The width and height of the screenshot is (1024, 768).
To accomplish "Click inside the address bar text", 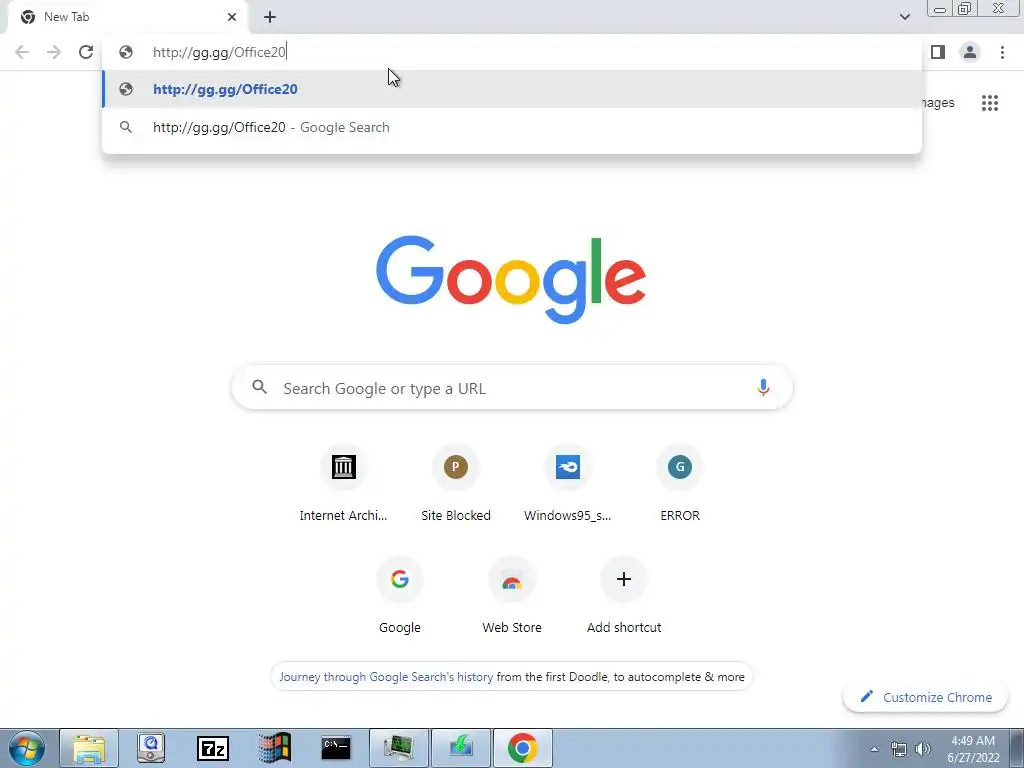I will point(219,52).
